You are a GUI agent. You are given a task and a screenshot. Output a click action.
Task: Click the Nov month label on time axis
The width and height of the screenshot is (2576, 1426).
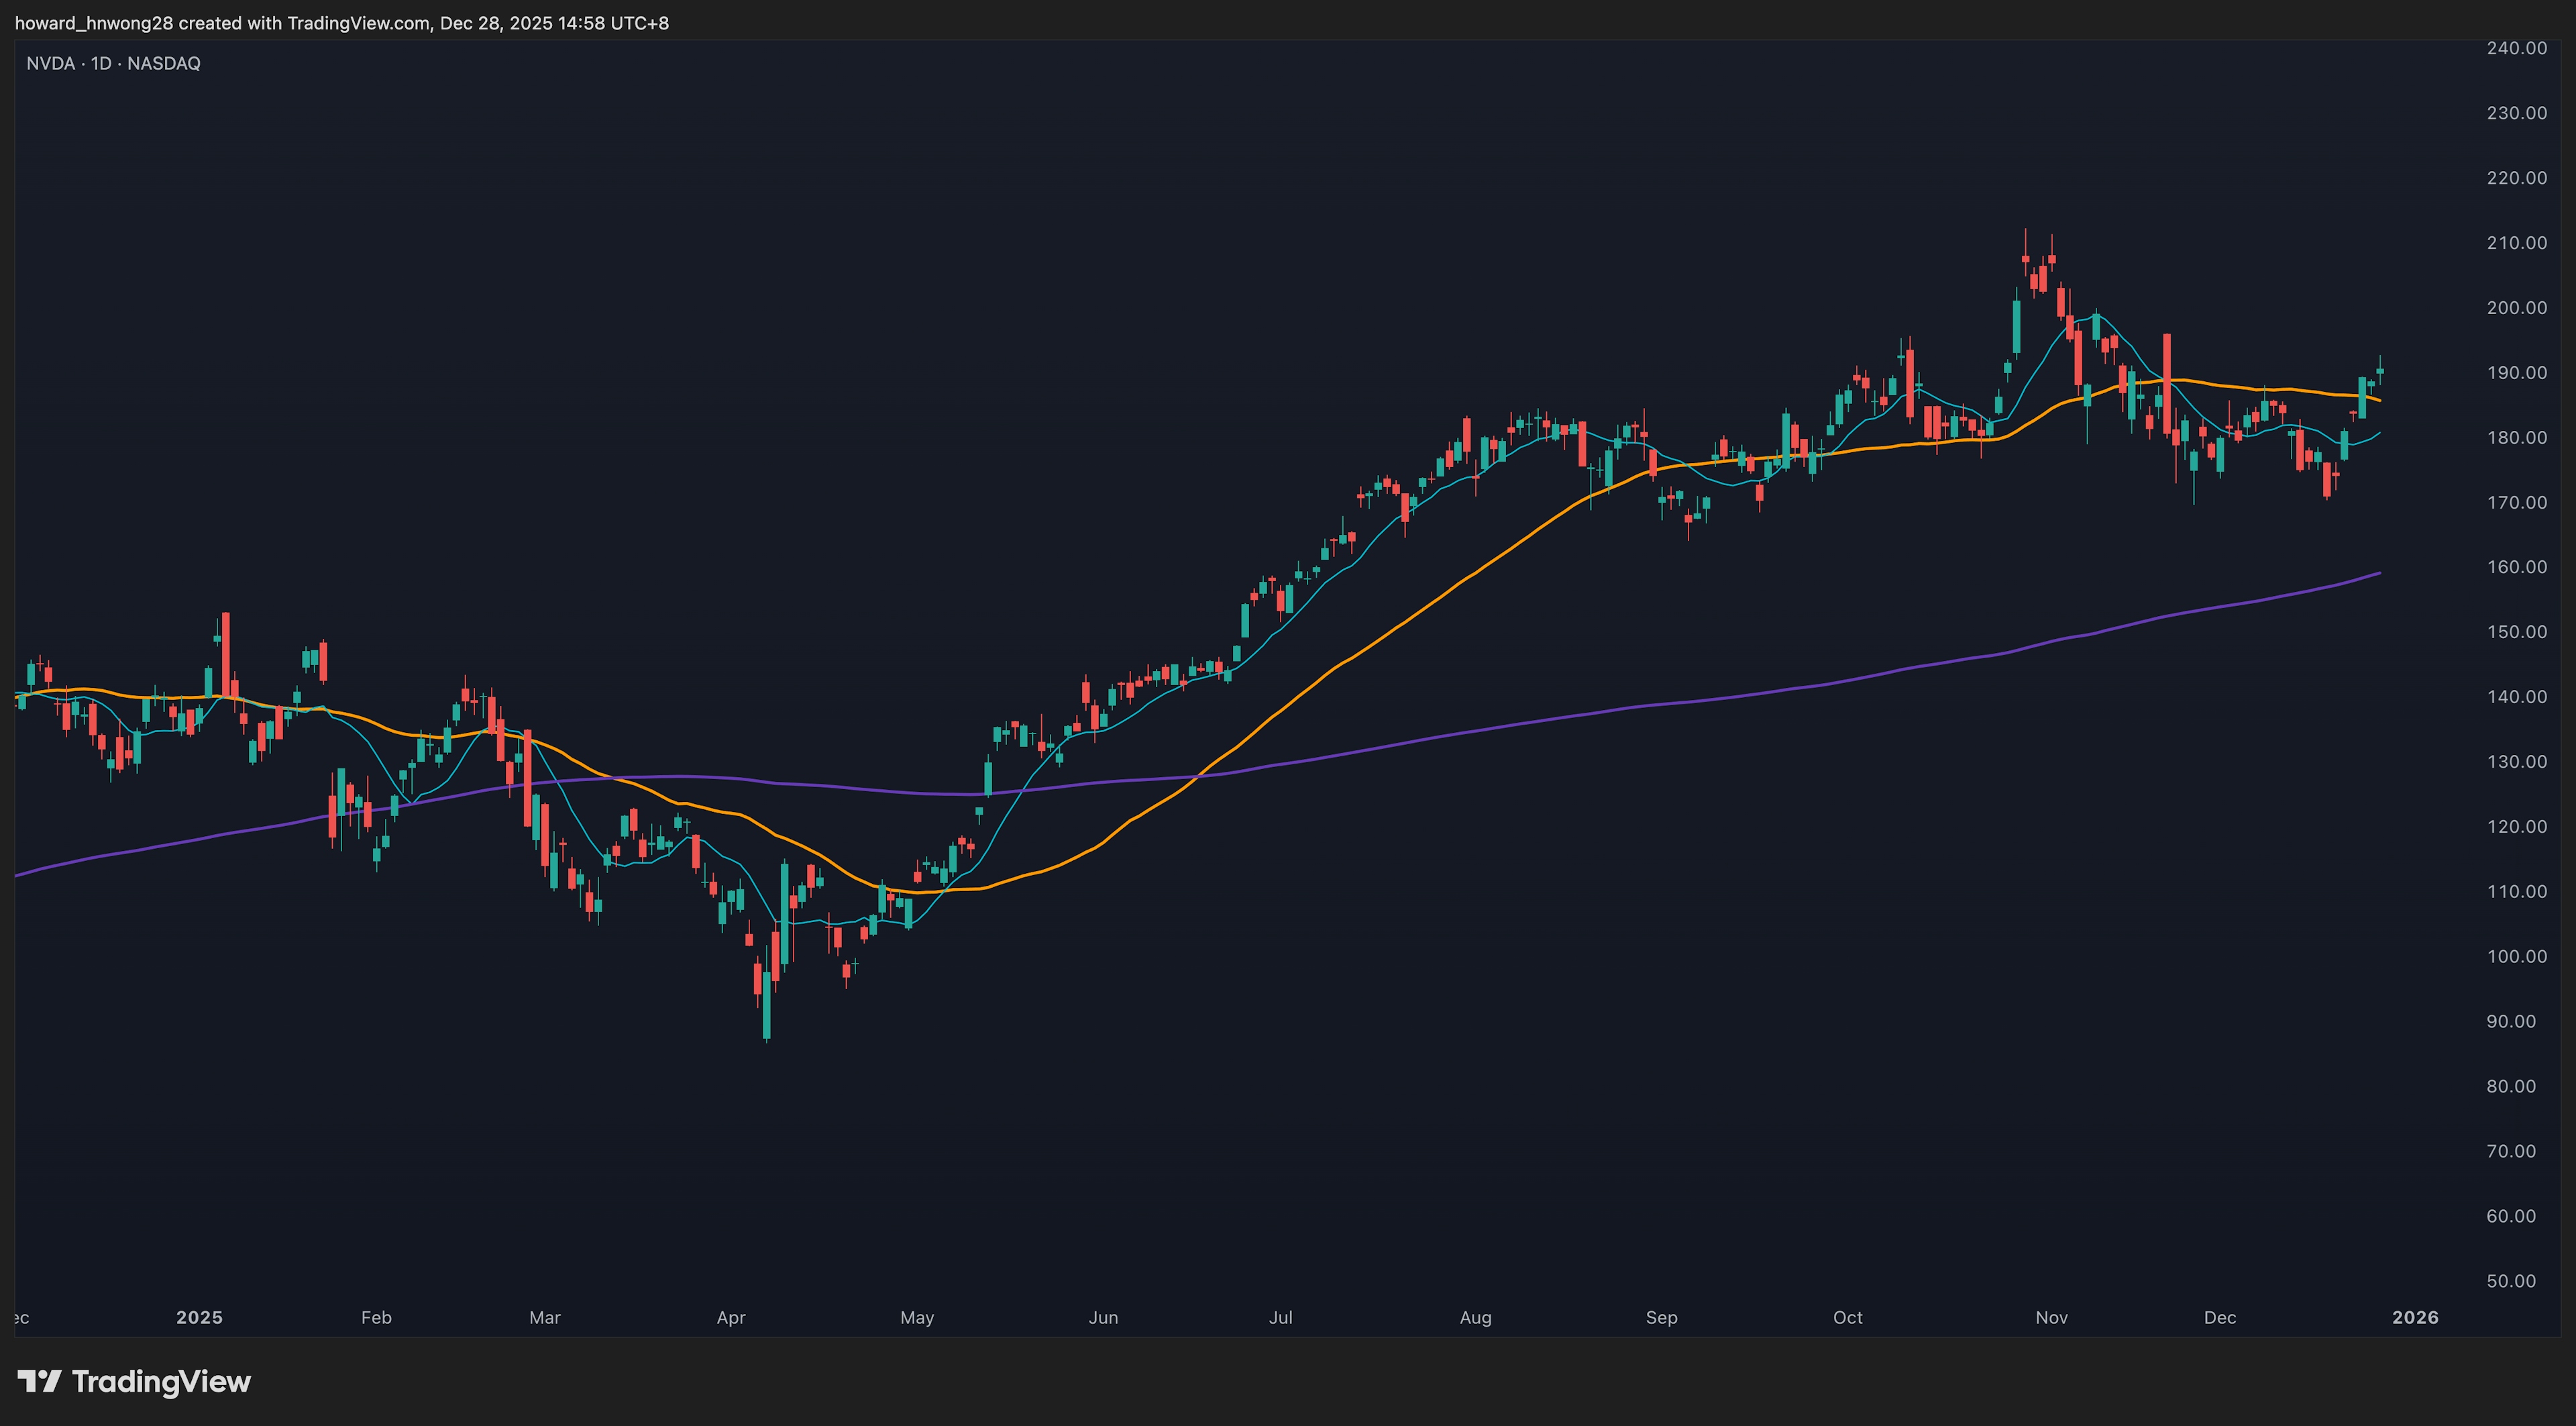point(2051,1317)
